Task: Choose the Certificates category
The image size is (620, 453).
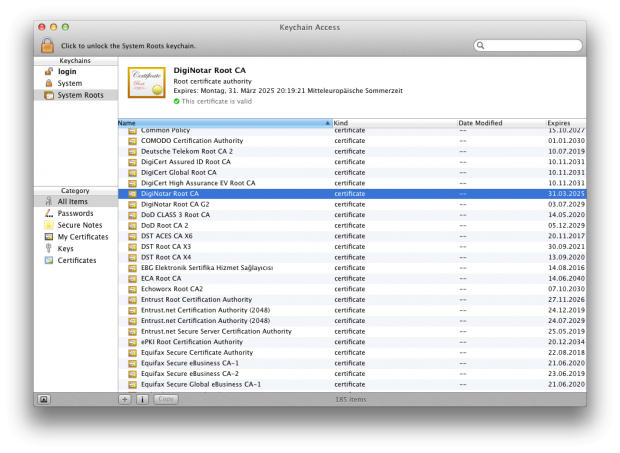Action: (77, 260)
